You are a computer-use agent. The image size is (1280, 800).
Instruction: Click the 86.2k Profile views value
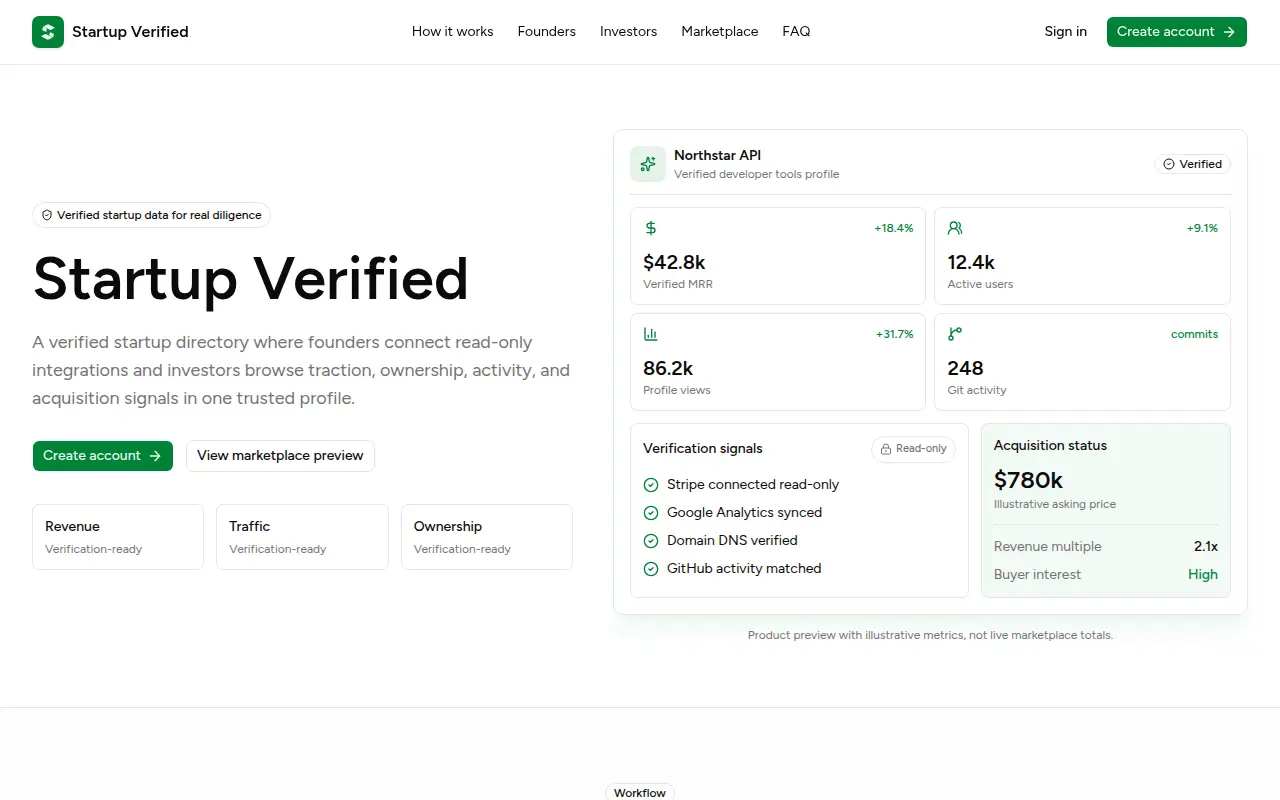[x=668, y=368]
